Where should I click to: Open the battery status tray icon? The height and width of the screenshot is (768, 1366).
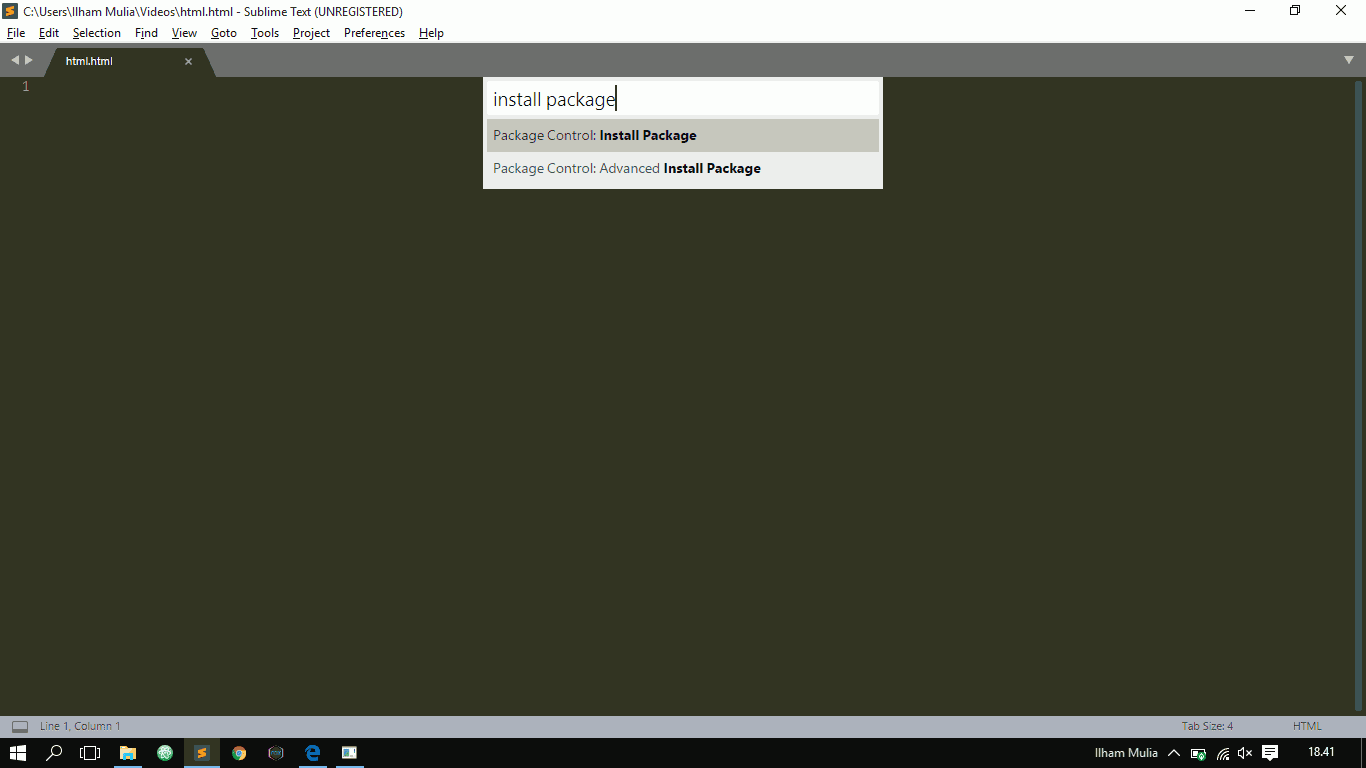point(1198,753)
